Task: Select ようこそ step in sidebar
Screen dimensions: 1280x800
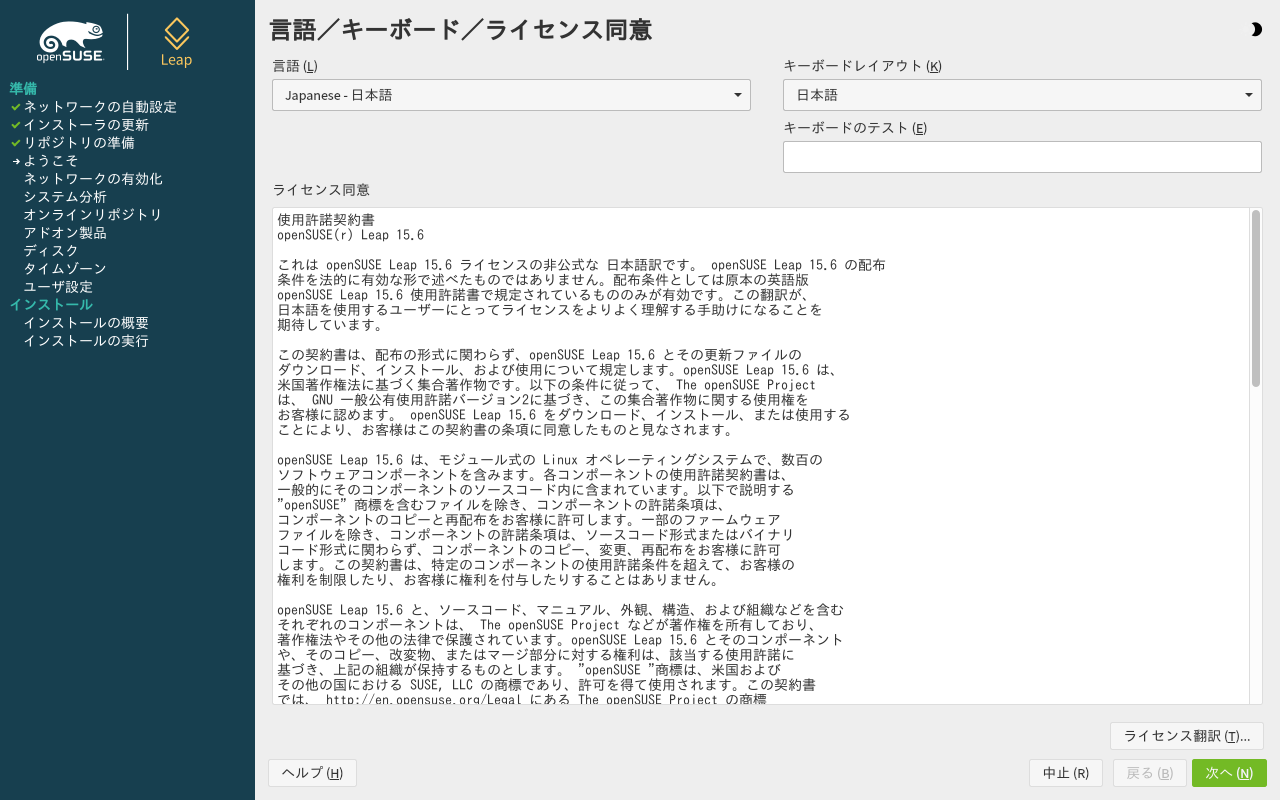Action: tap(51, 160)
